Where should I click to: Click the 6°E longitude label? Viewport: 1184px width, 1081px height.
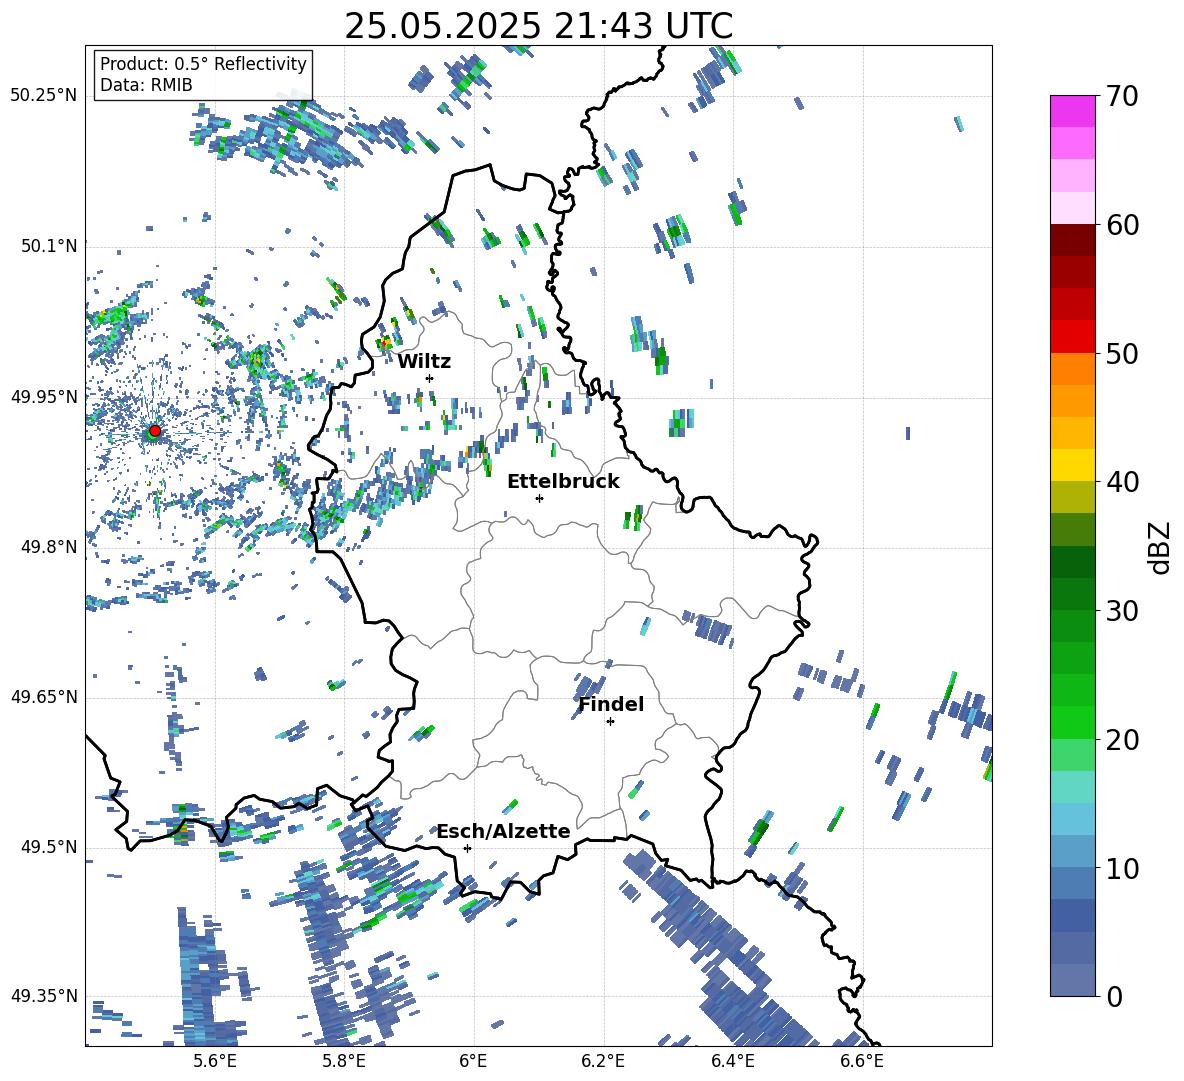tap(473, 1061)
